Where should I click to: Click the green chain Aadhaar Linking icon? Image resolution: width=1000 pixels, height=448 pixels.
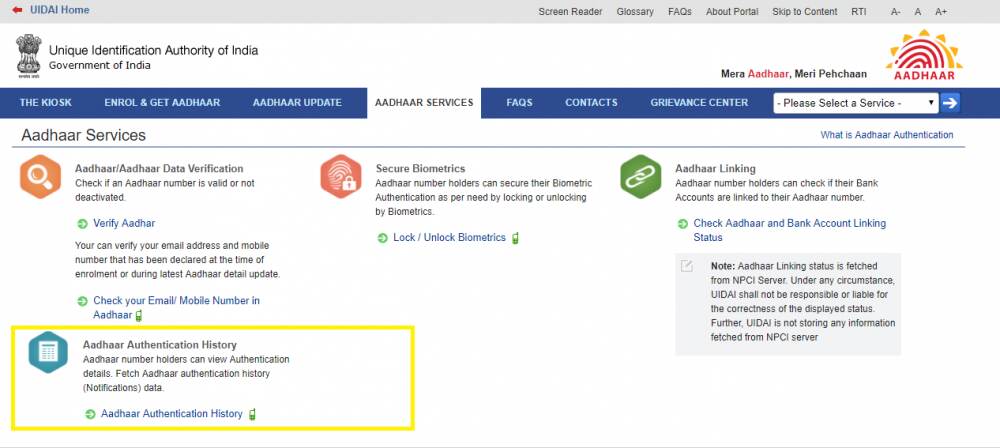[641, 177]
